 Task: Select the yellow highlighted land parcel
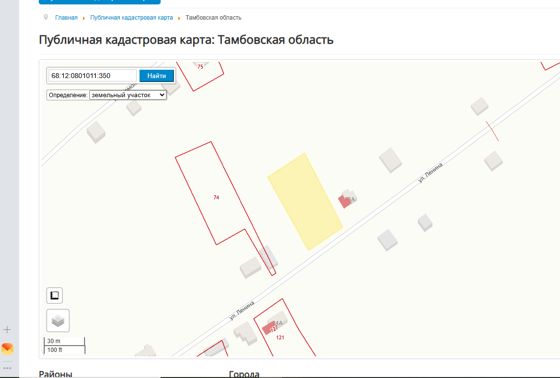coord(305,202)
